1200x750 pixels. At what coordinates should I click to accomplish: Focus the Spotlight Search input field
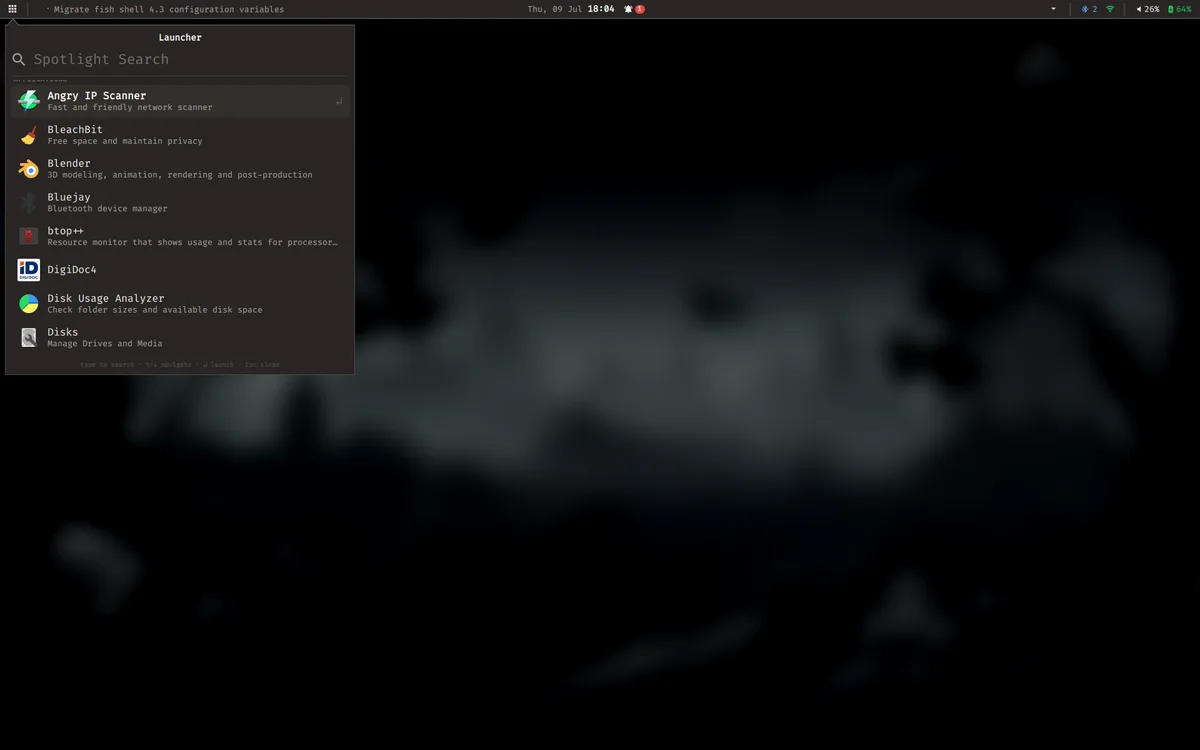(x=190, y=60)
